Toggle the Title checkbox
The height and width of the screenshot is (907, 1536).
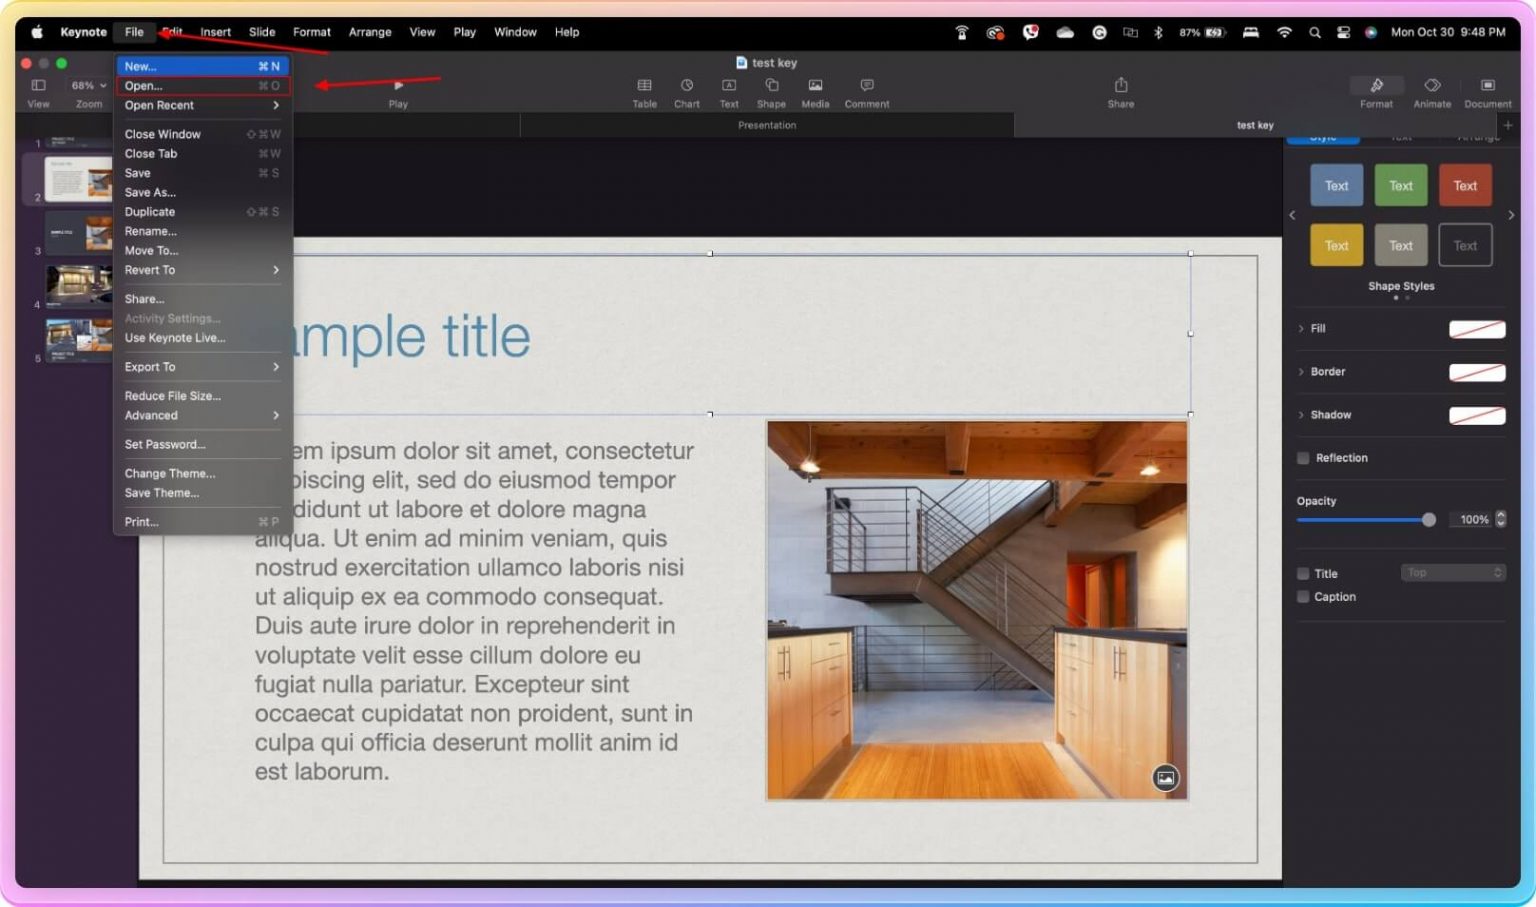pyautogui.click(x=1303, y=573)
